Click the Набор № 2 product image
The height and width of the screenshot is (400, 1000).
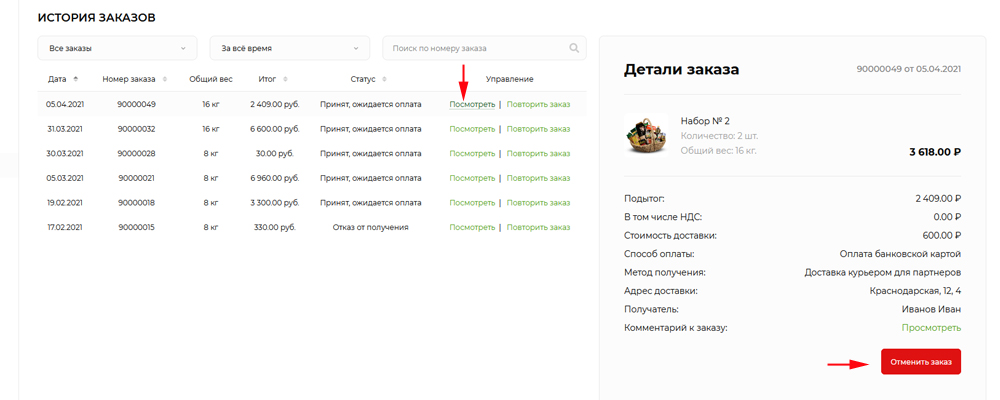pos(645,135)
